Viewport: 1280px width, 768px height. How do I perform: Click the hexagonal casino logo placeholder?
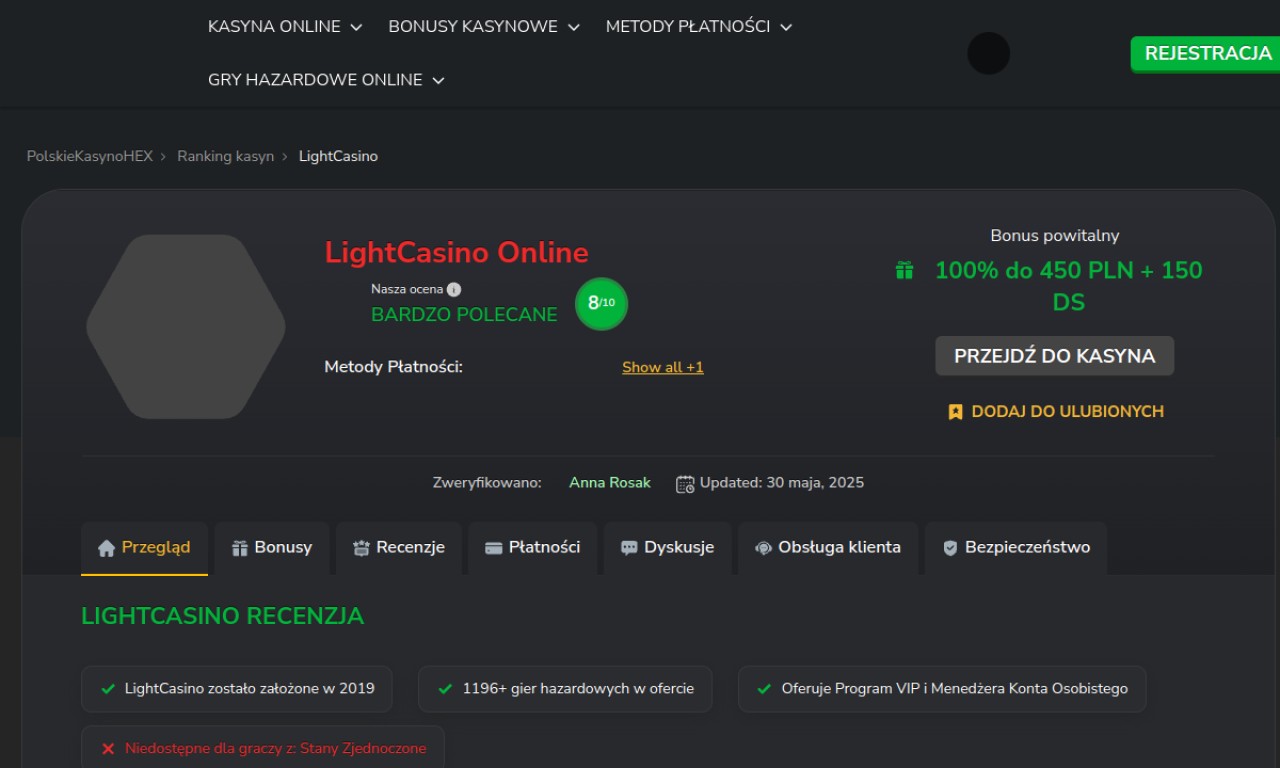tap(186, 327)
